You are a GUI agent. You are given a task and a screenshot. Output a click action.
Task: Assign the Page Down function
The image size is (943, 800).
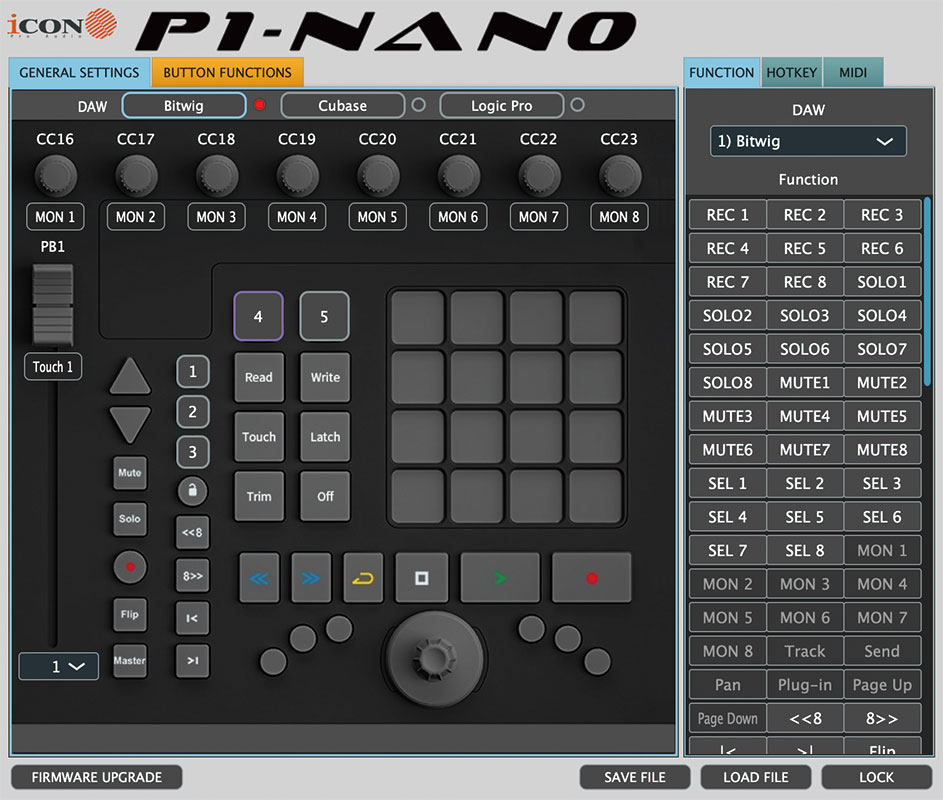click(x=728, y=718)
